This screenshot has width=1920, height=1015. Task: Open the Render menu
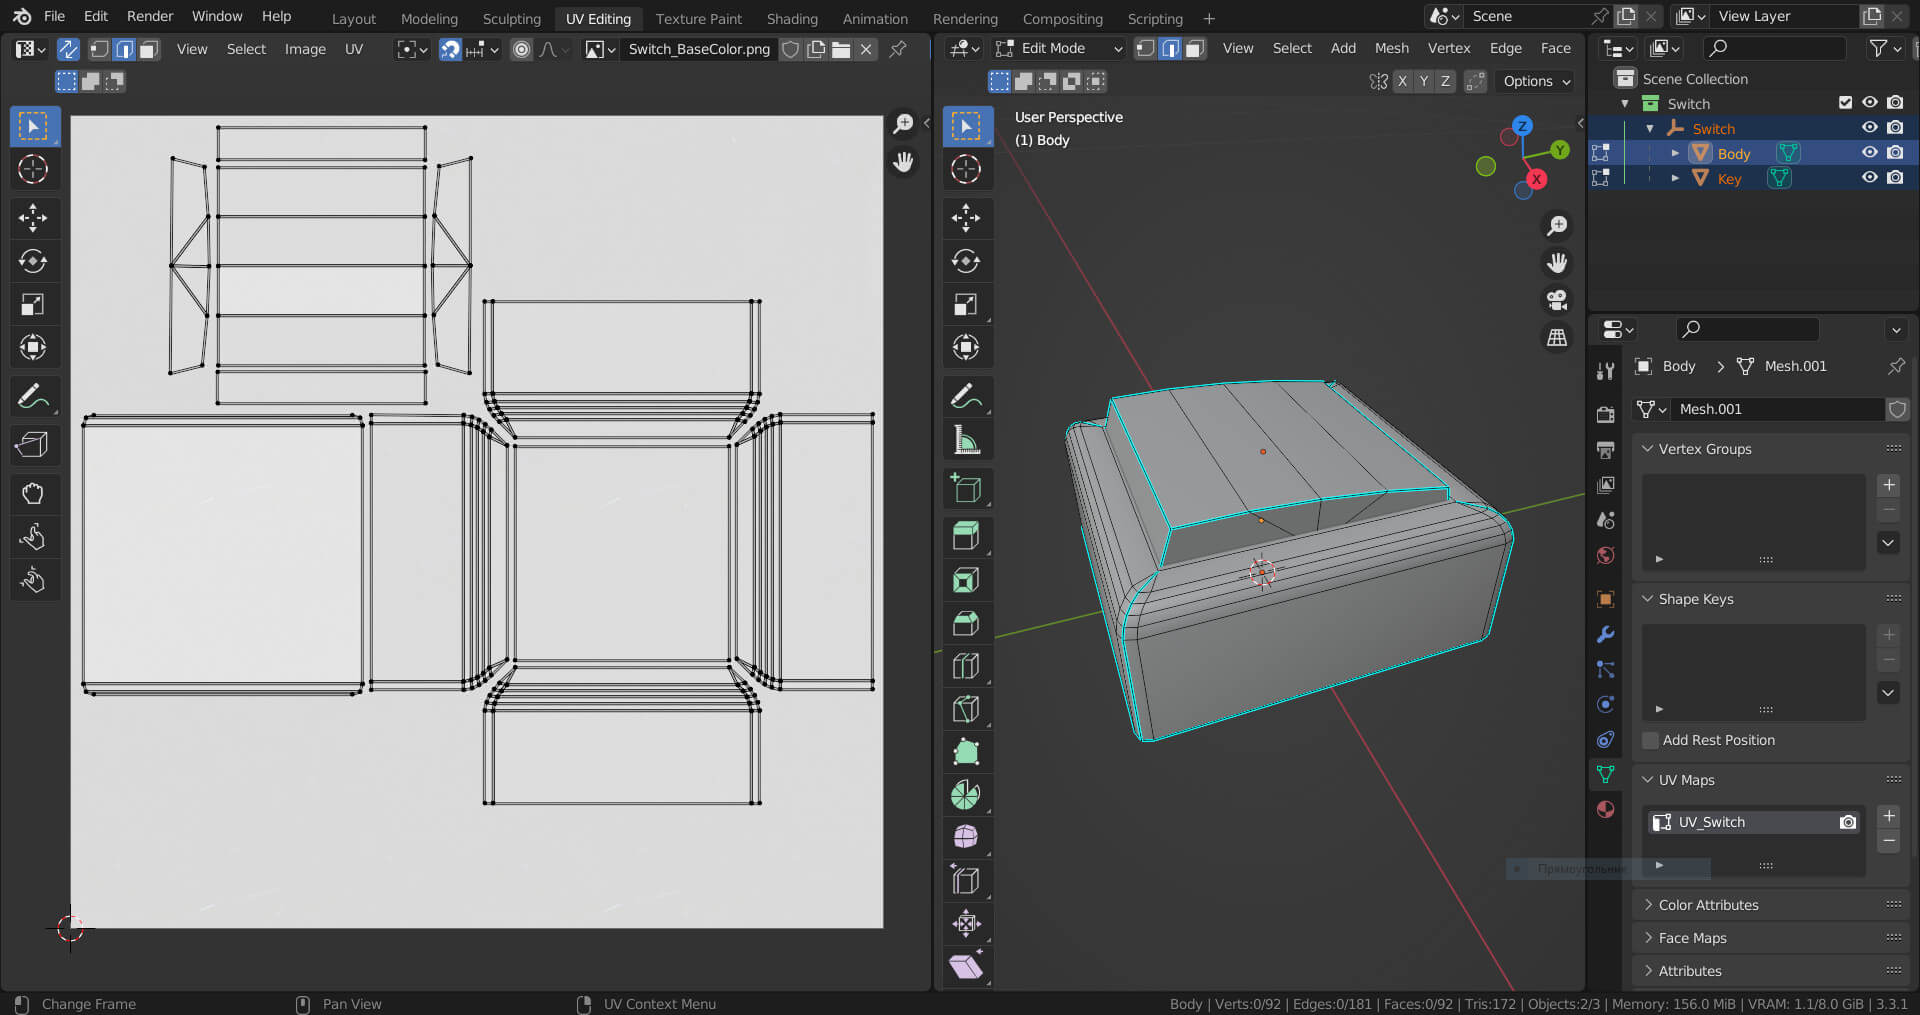point(150,16)
